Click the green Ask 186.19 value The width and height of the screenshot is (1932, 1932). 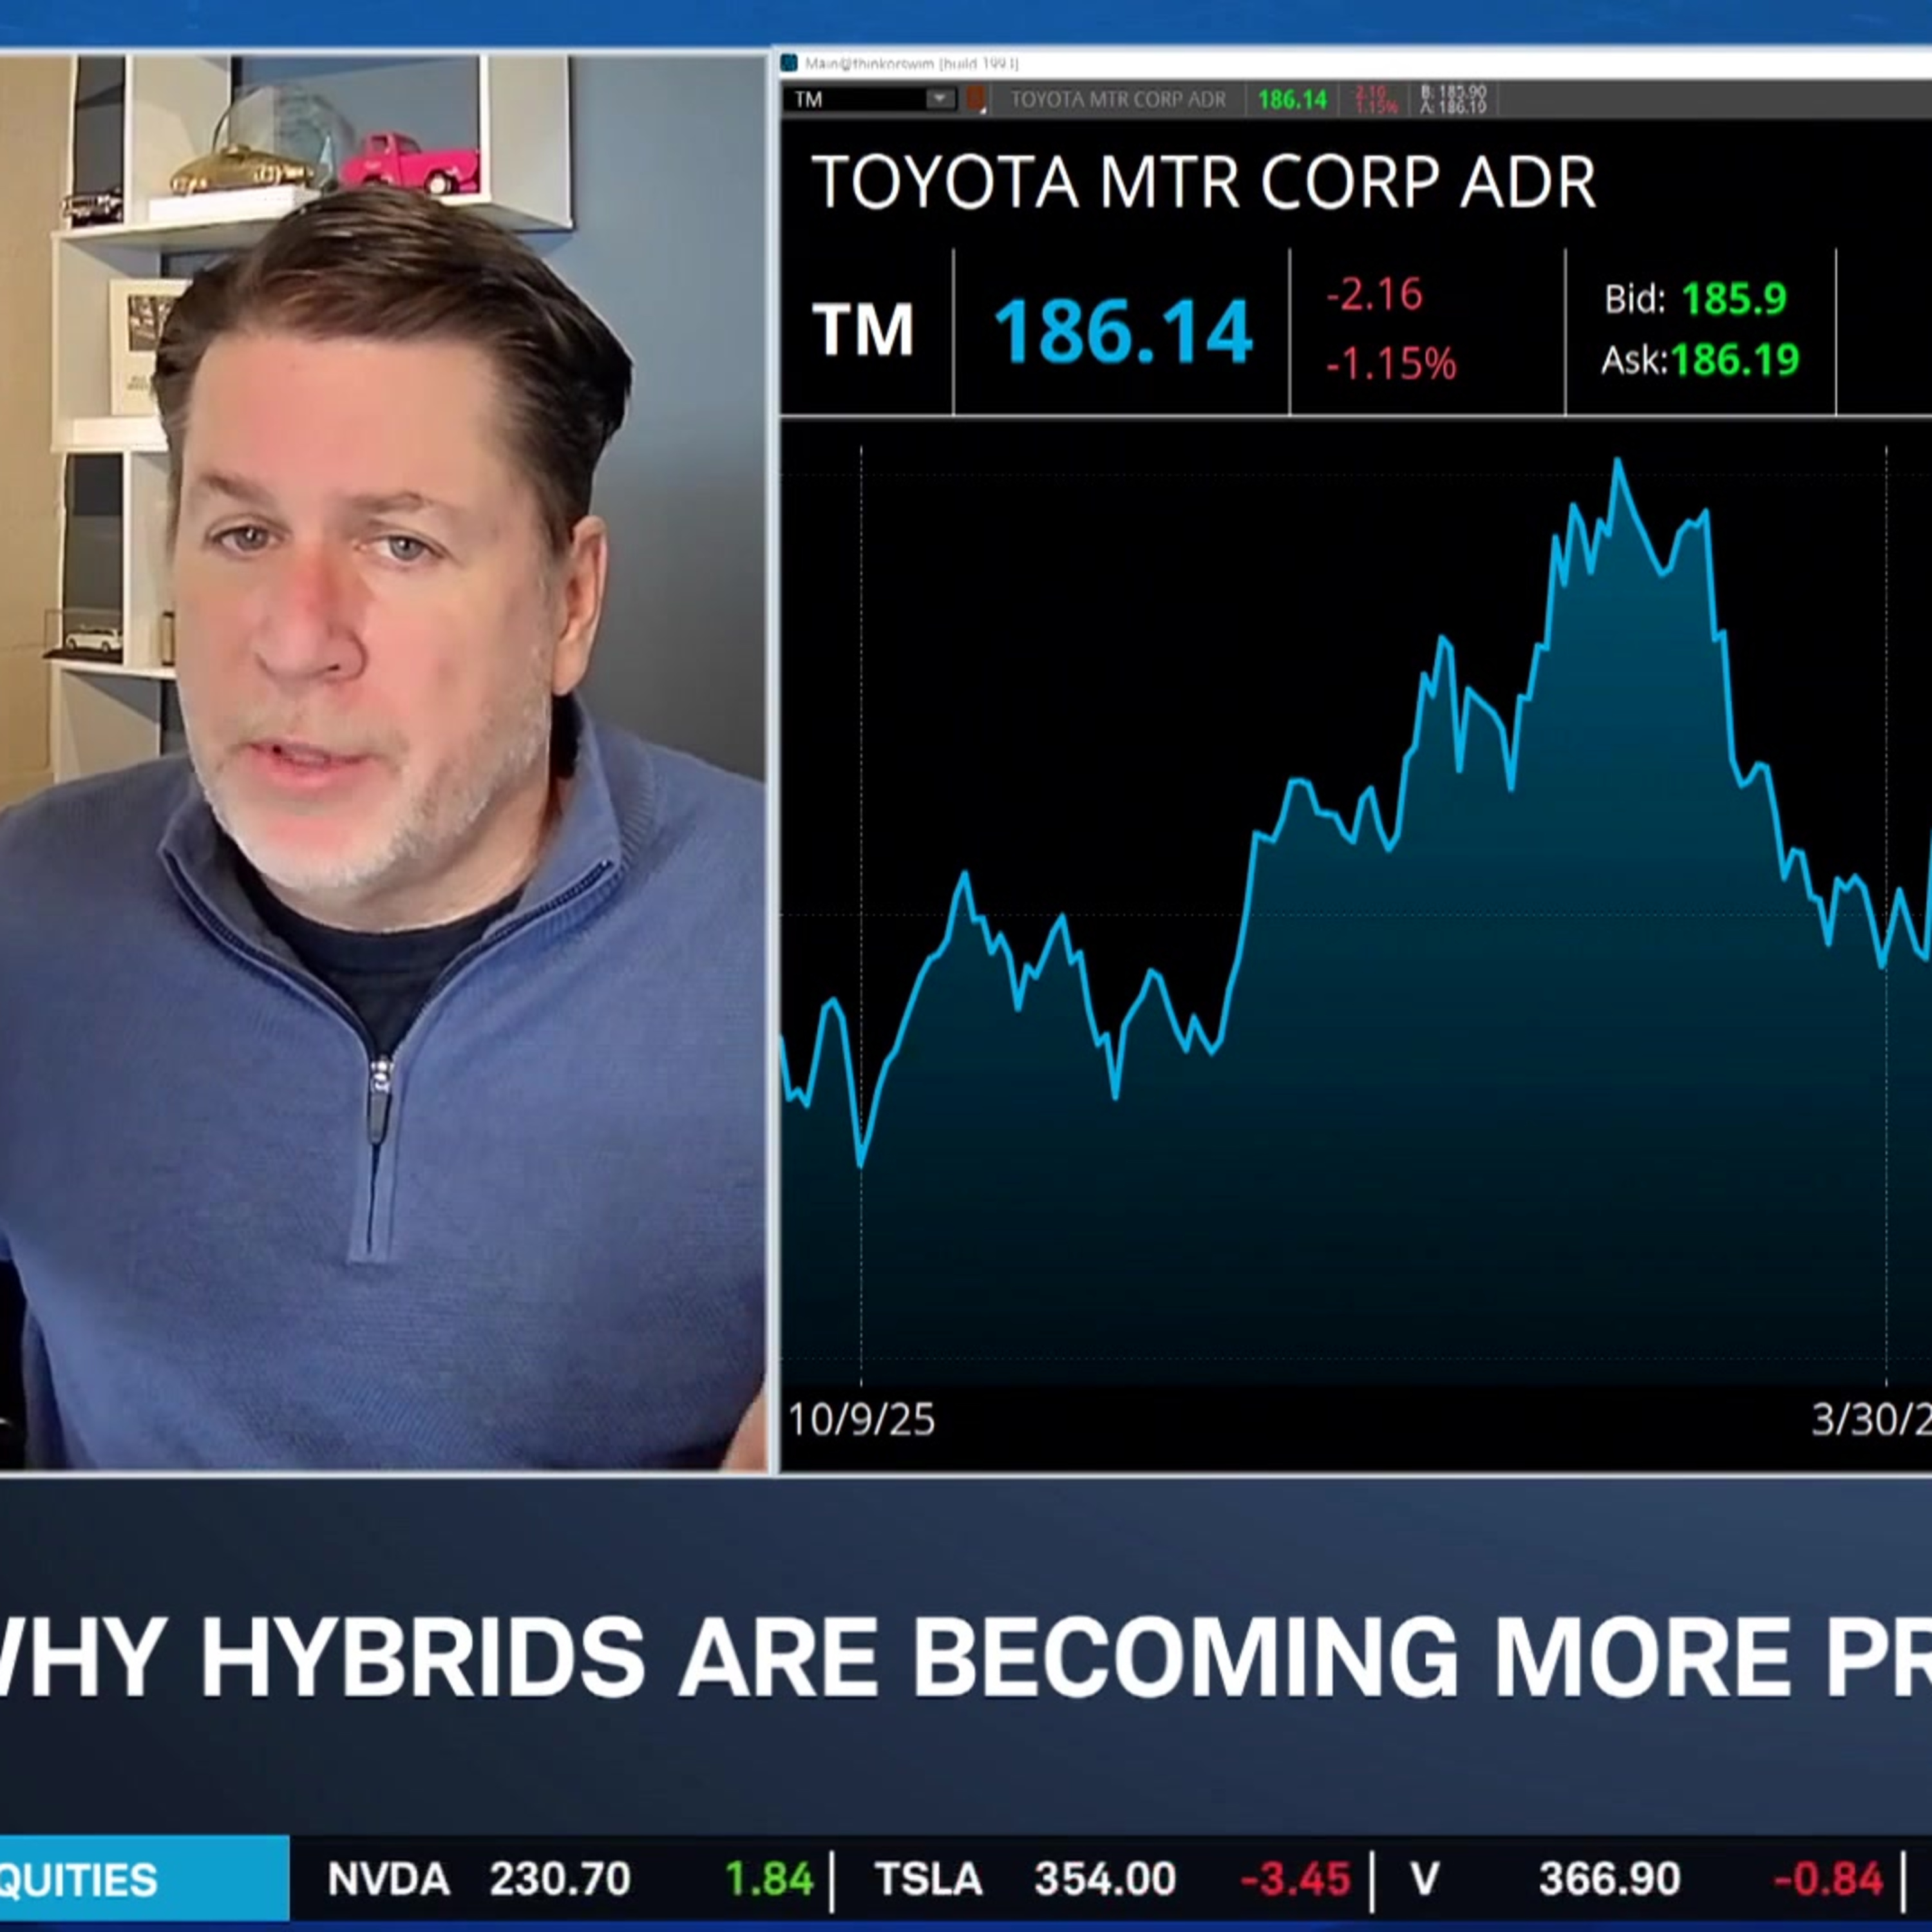pos(1734,360)
